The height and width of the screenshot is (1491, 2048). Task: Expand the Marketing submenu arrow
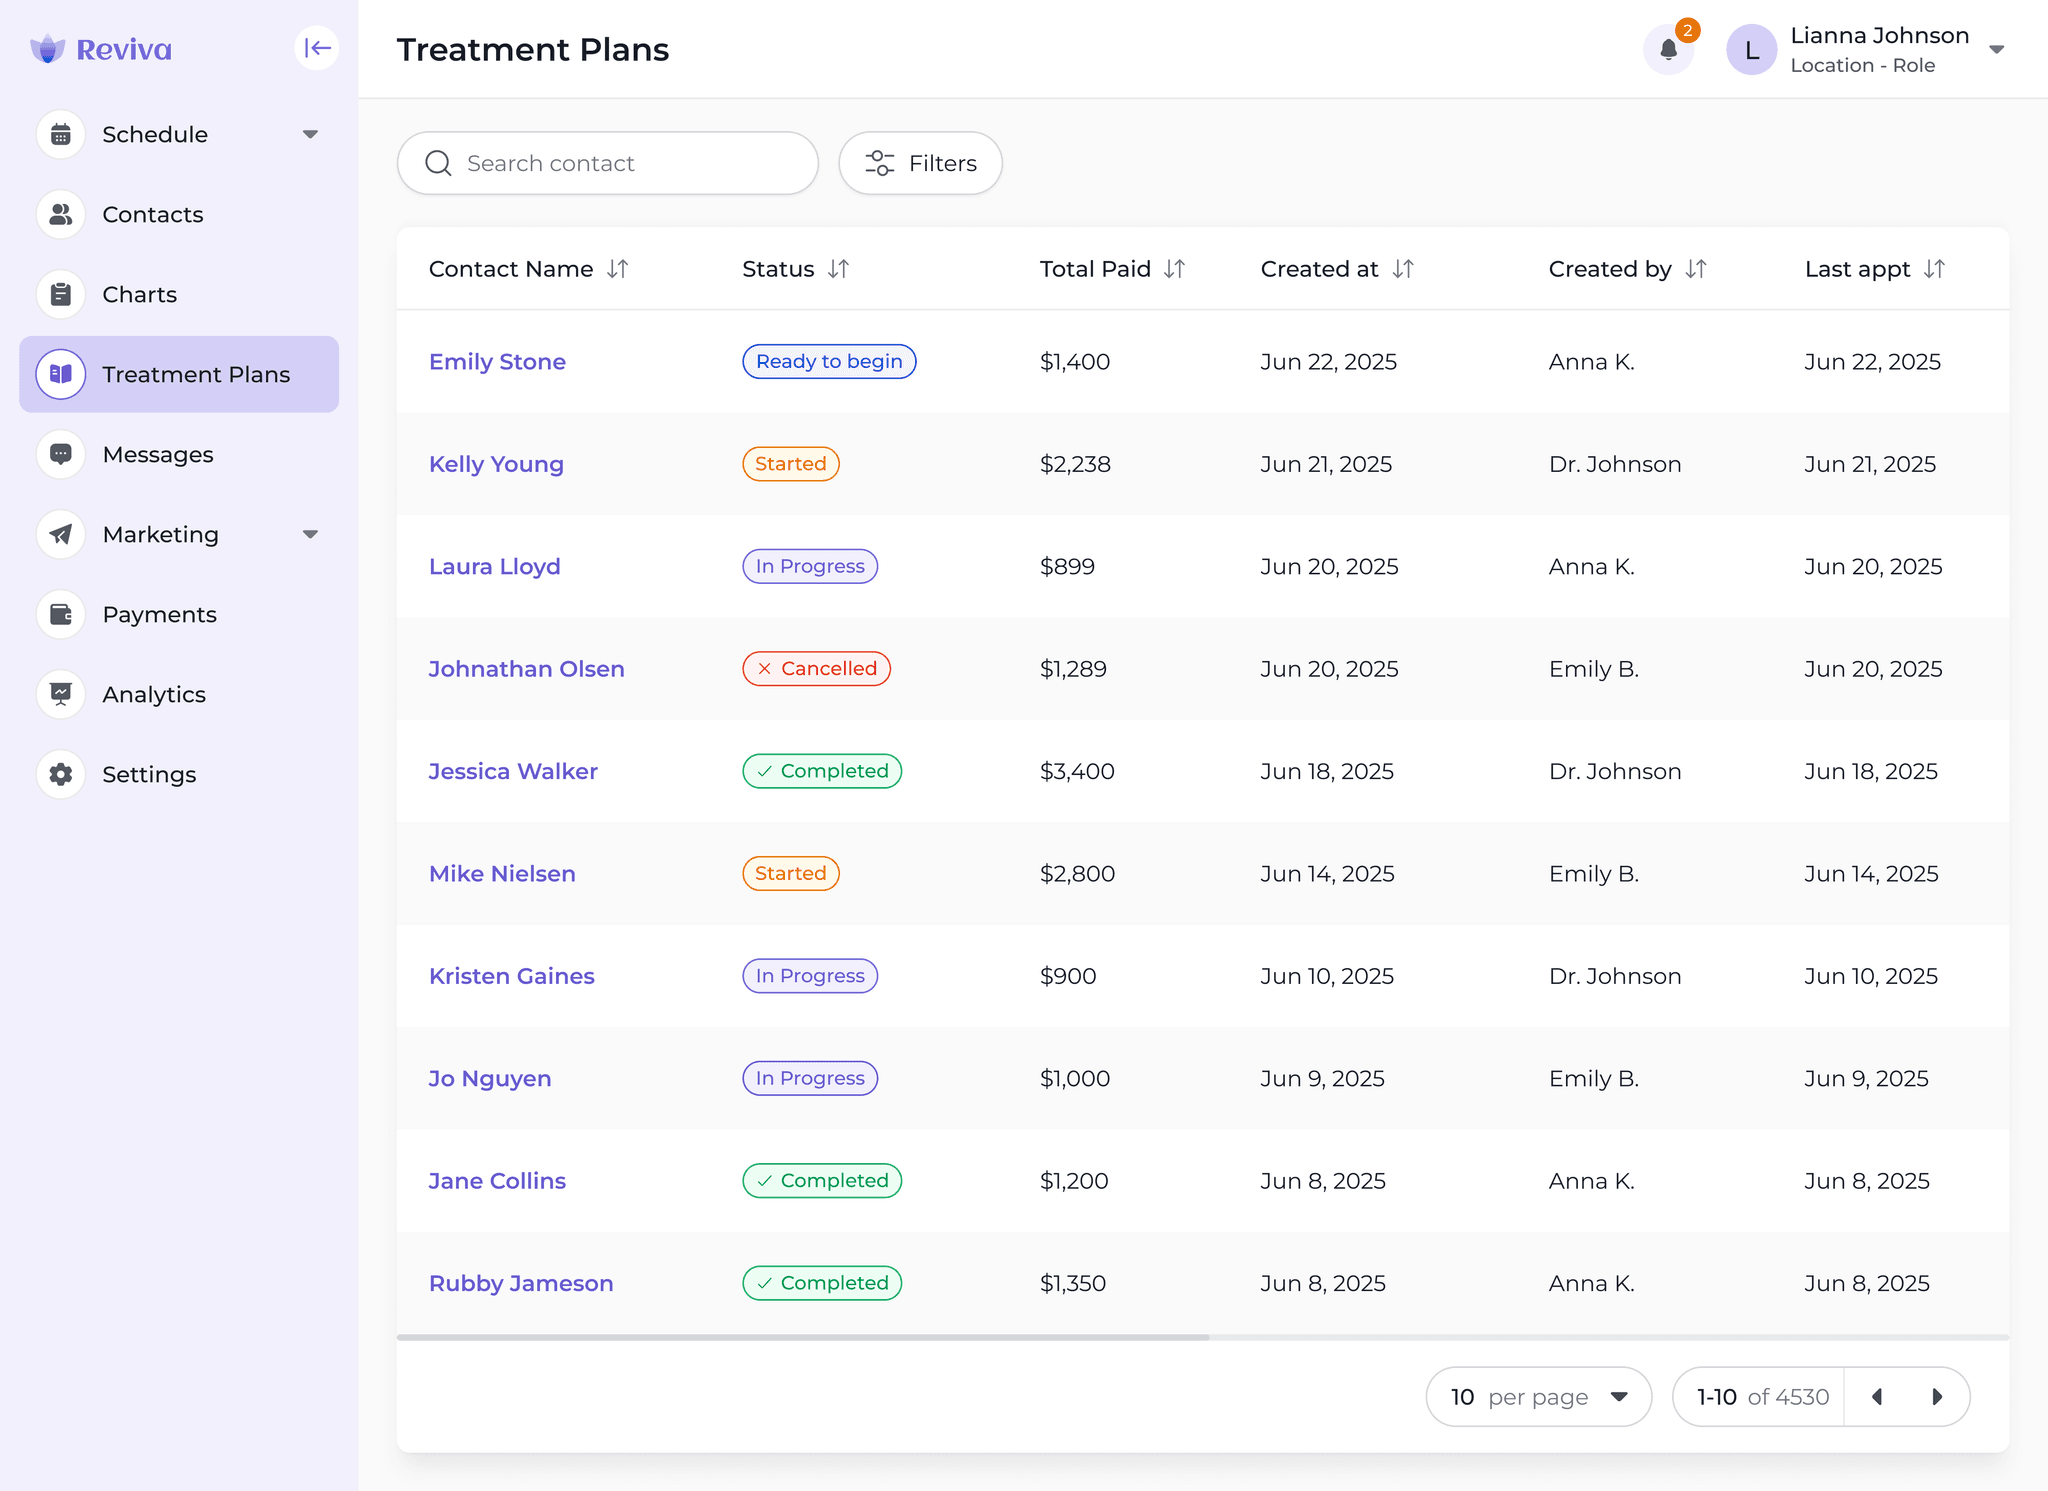(x=310, y=534)
